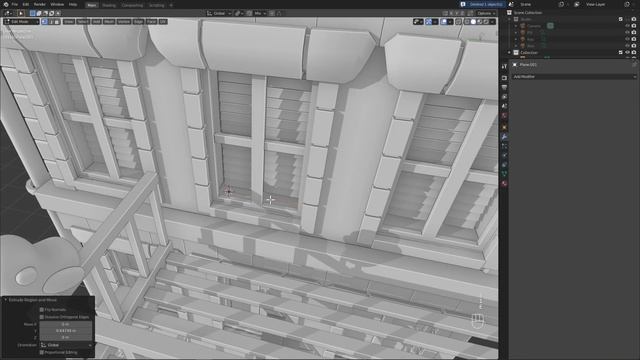Disable Camera row render camera icon
Viewport: 640px width, 360px height.
coord(634,26)
